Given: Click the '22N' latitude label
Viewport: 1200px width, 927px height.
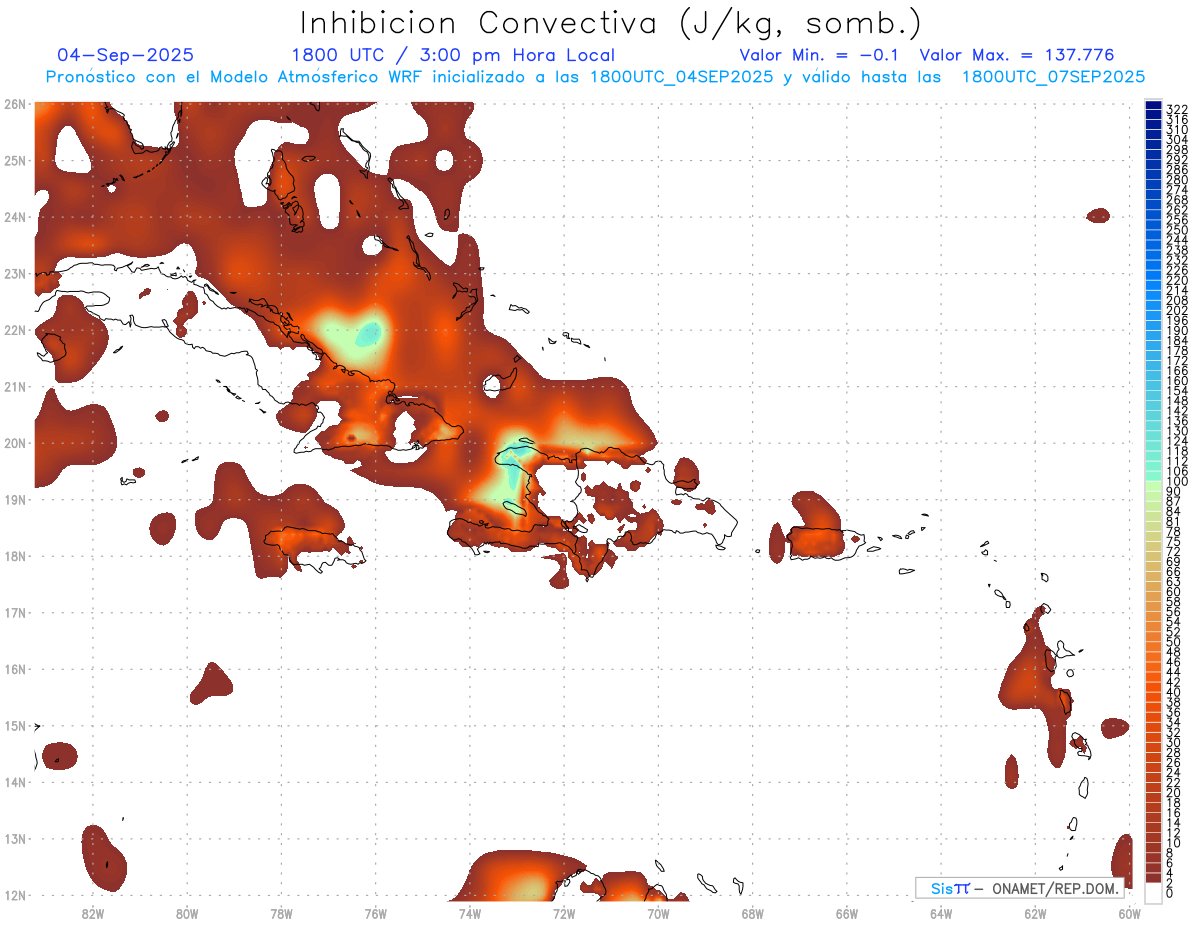Looking at the screenshot, I should [x=14, y=330].
